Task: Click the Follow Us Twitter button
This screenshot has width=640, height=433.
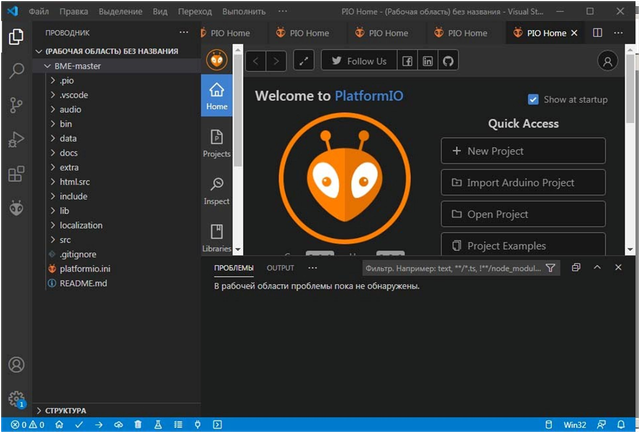Action: (x=359, y=61)
